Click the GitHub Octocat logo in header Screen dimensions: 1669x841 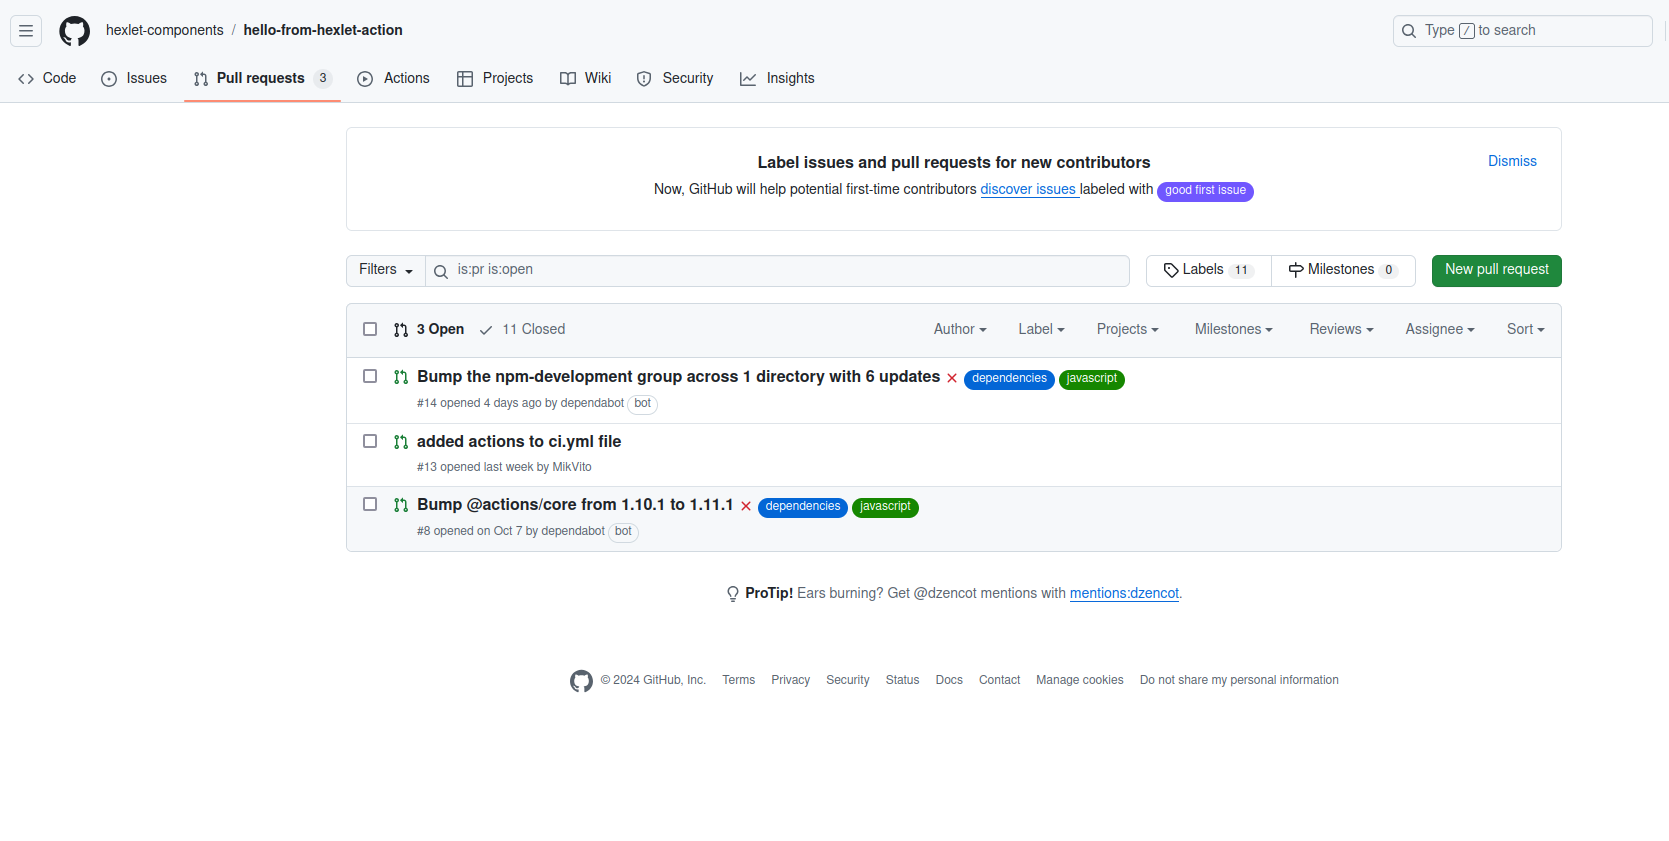click(74, 31)
